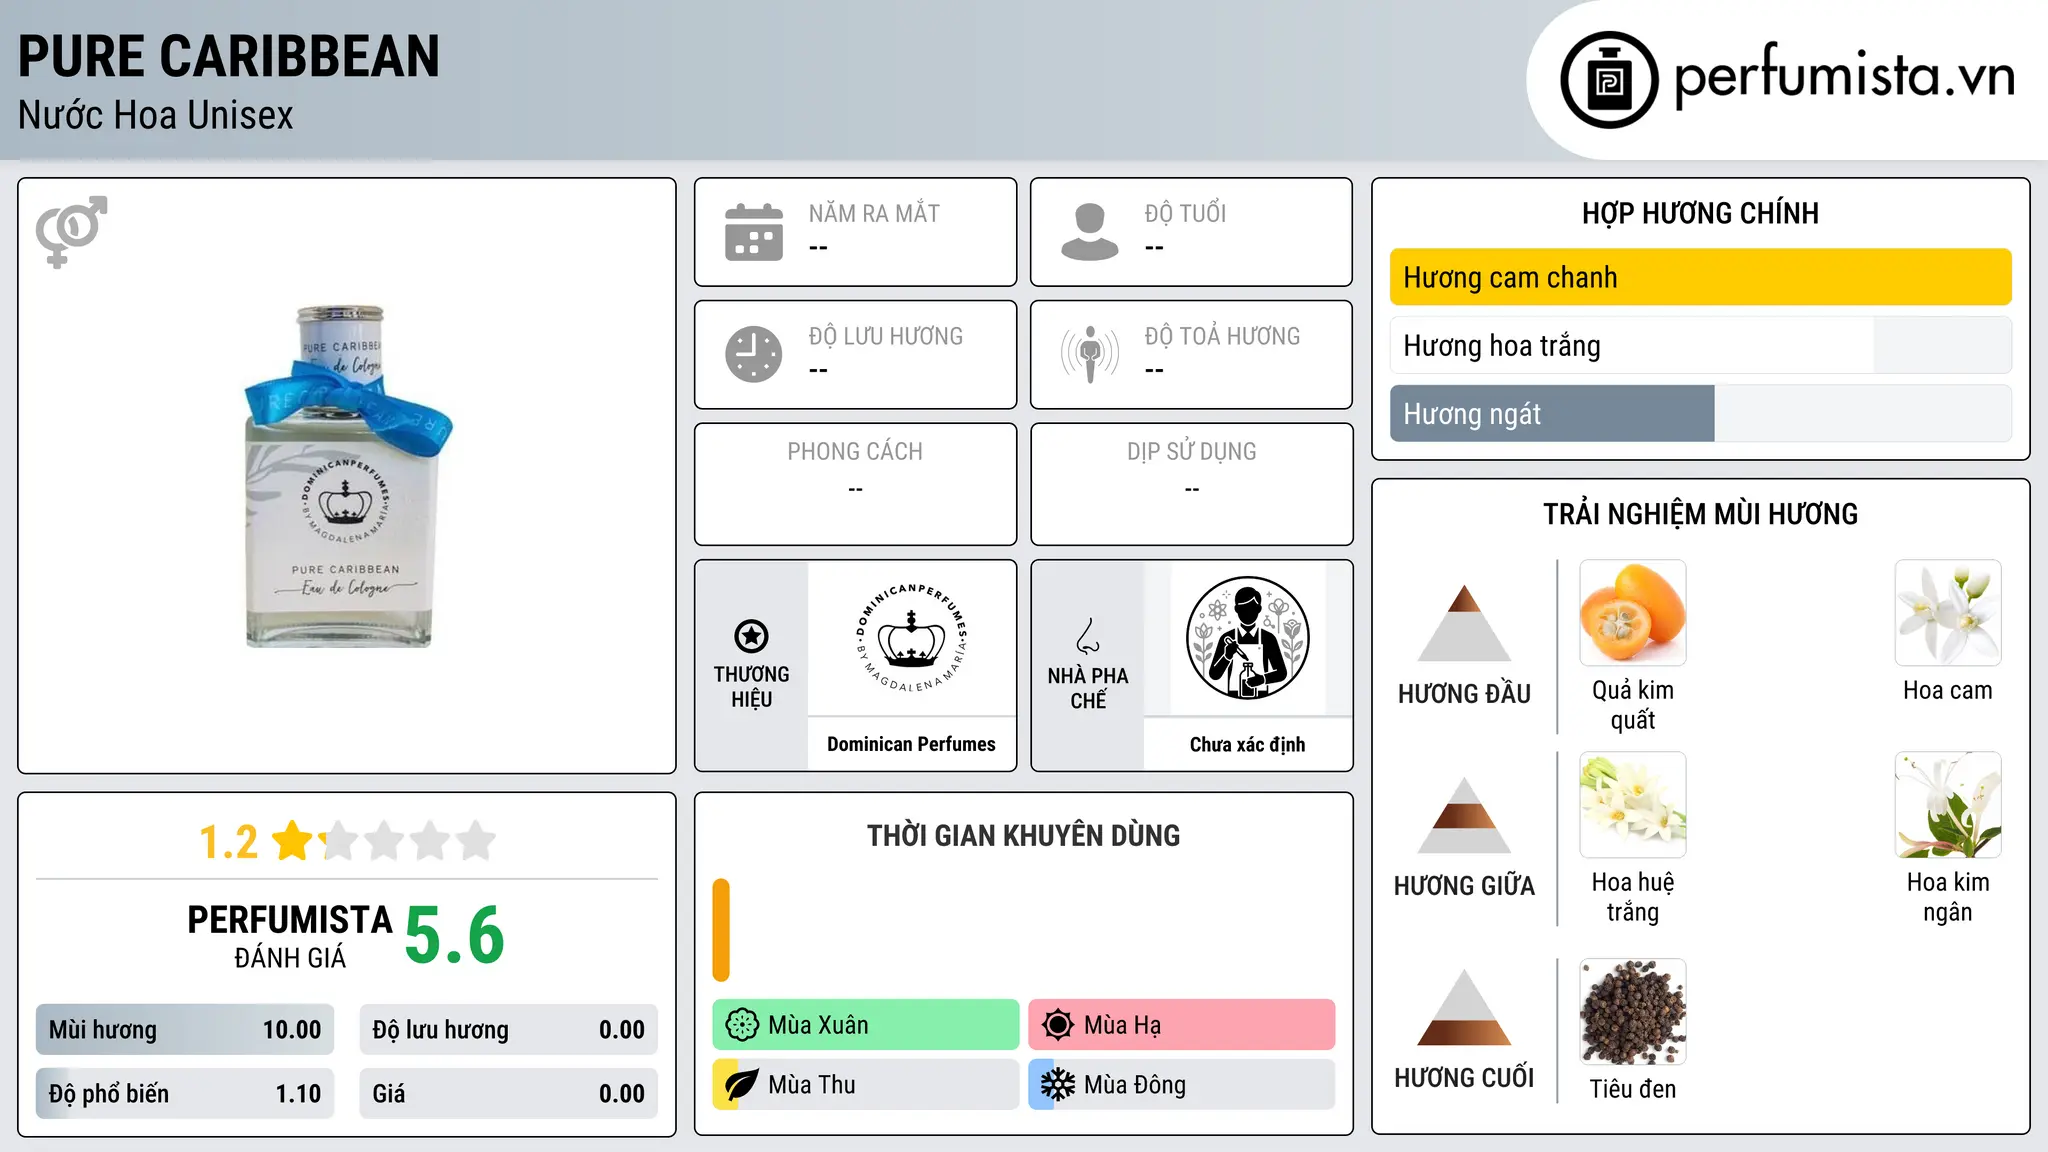Click the snowflake icon beside Mùa Đông

coord(1058,1085)
